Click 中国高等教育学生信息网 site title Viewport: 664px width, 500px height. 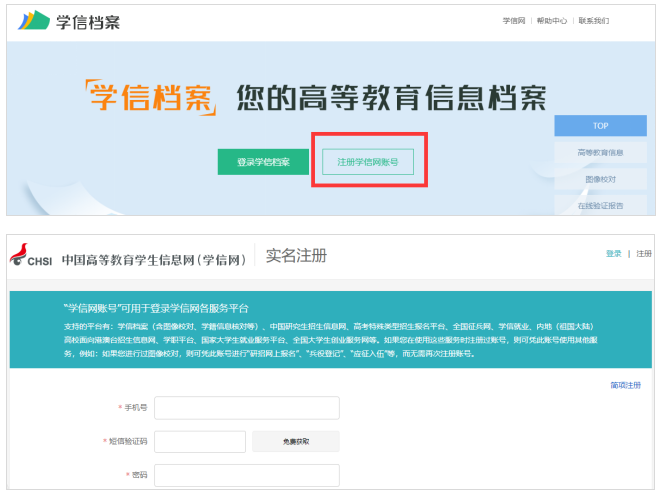[x=153, y=259]
